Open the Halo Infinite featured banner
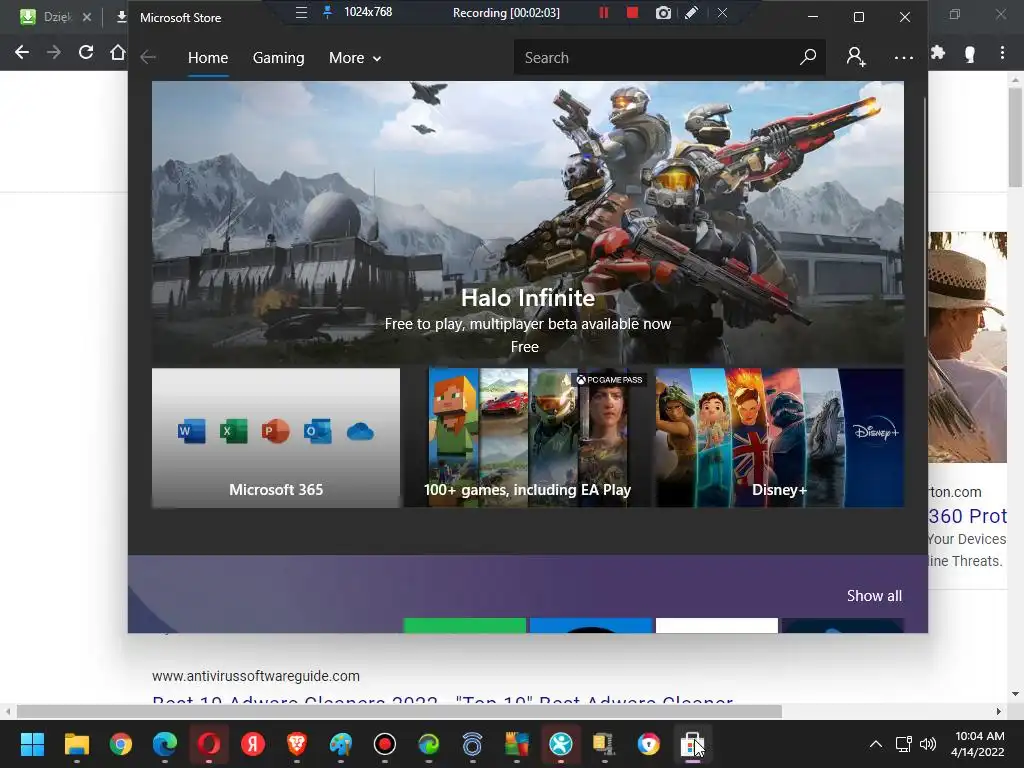The width and height of the screenshot is (1024, 768). [x=528, y=222]
